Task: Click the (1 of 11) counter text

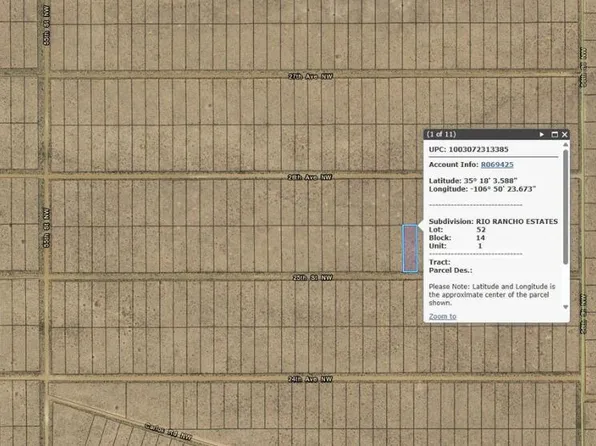Action: click(441, 134)
